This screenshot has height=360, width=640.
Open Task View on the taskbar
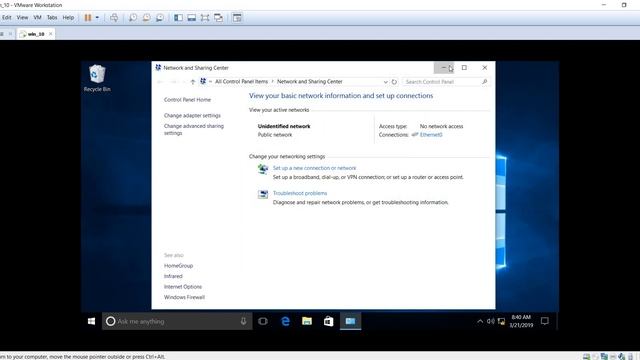click(263, 321)
